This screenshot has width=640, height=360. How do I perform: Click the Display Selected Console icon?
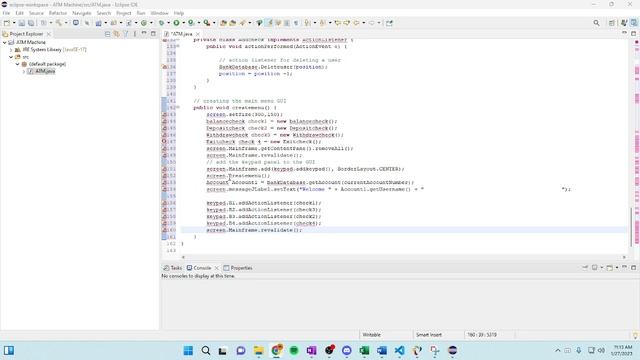[x=595, y=268]
